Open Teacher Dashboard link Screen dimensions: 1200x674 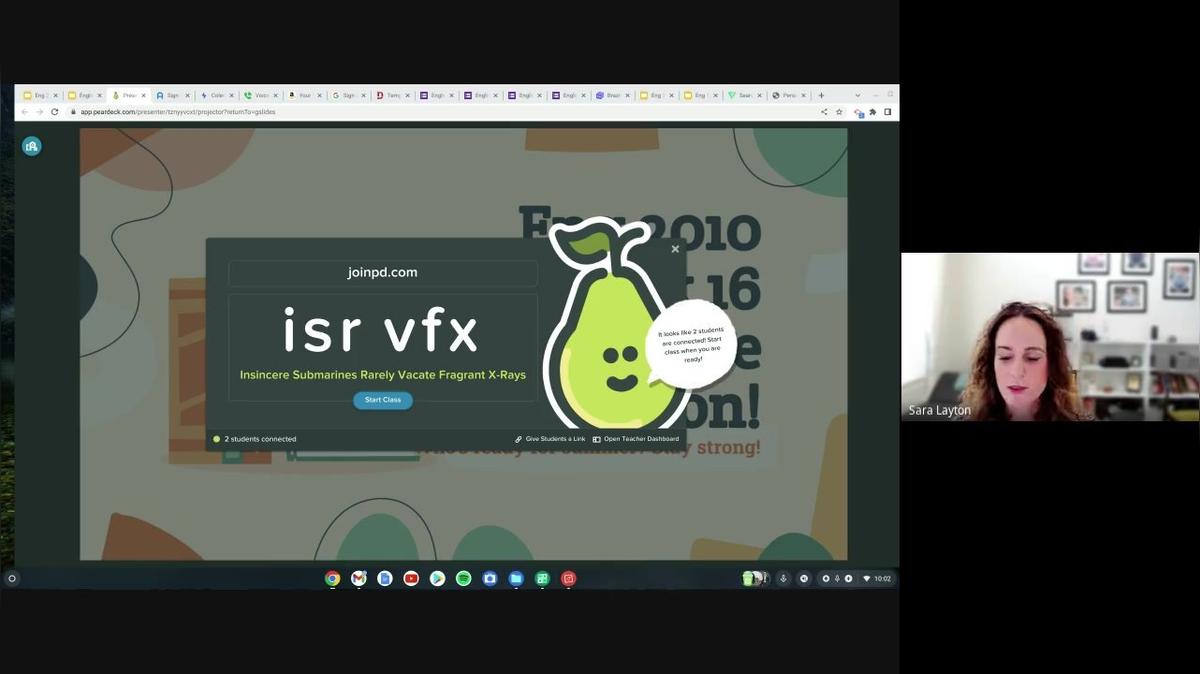(636, 439)
